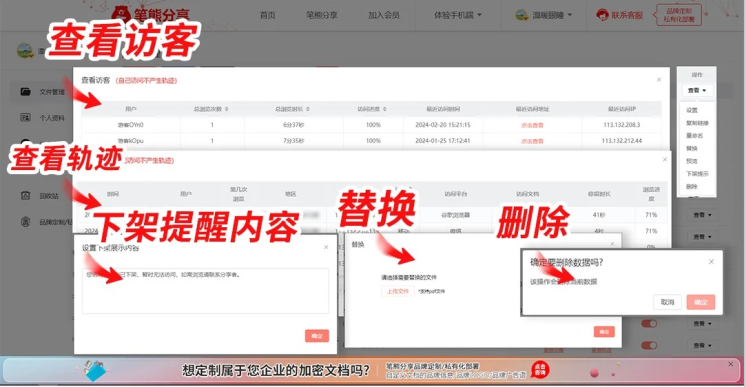Select timestamp 2024-01-25 17:12:41

442,141
